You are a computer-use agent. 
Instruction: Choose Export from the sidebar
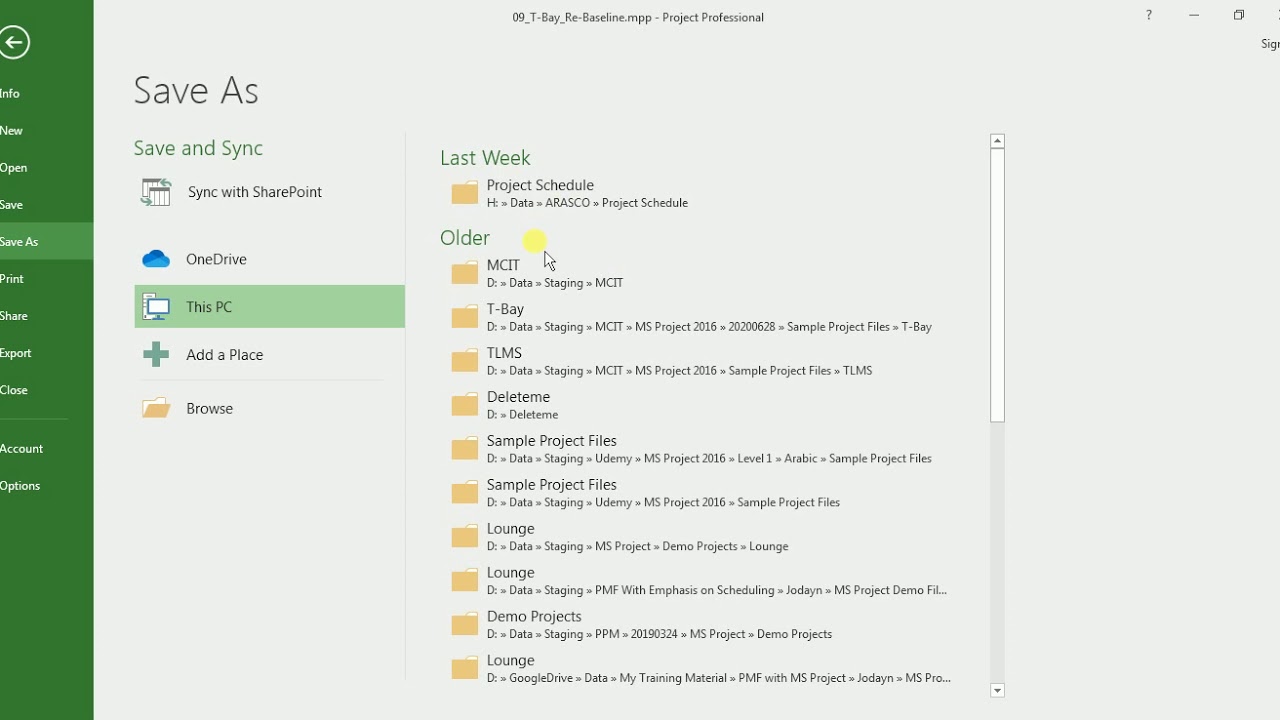click(x=16, y=353)
